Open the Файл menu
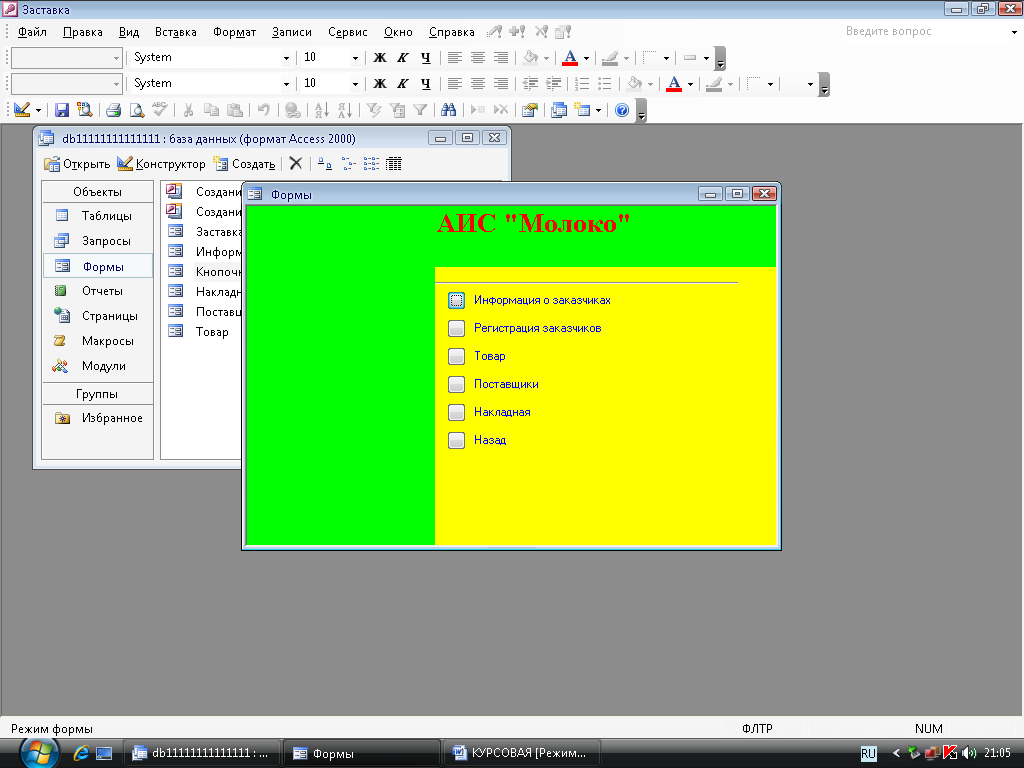The image size is (1024, 768). pyautogui.click(x=32, y=31)
